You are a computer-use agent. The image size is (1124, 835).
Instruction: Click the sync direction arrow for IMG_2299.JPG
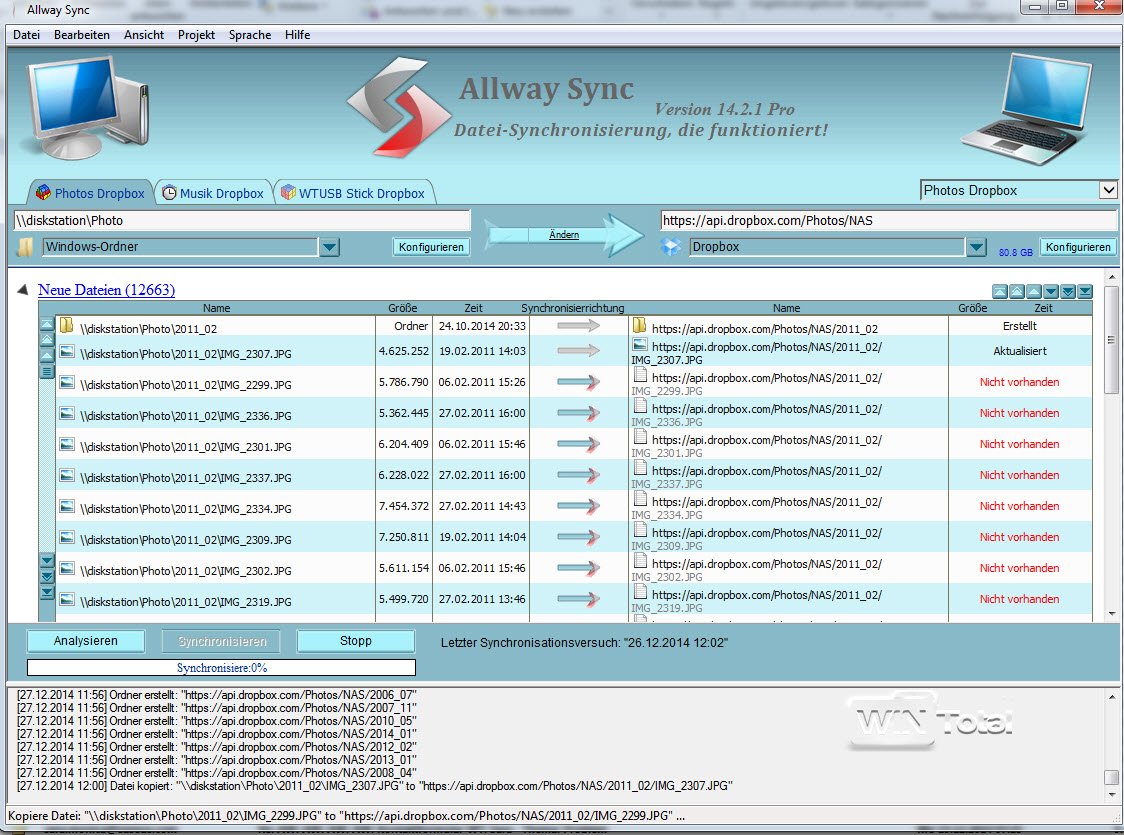tap(578, 382)
